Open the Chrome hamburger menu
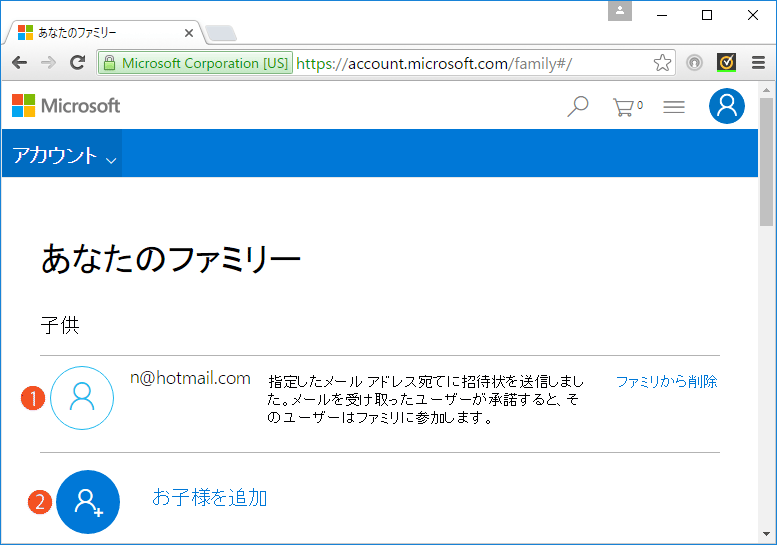This screenshot has width=777, height=545. tap(758, 62)
